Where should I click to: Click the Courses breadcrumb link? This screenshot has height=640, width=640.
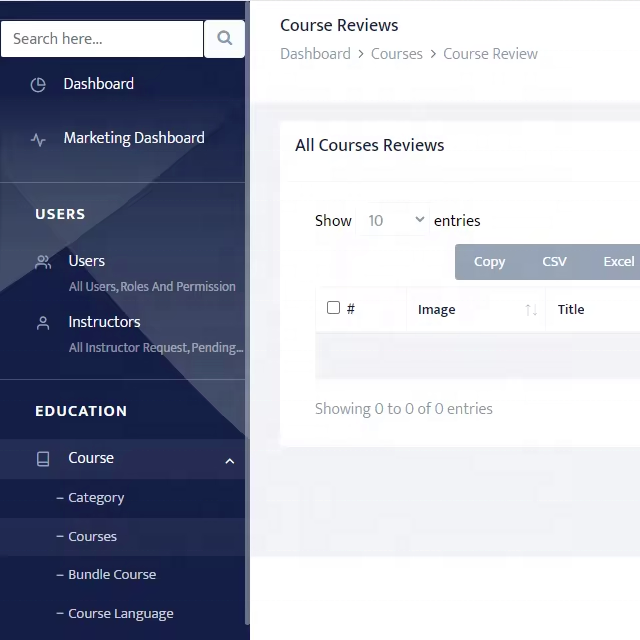pos(396,54)
